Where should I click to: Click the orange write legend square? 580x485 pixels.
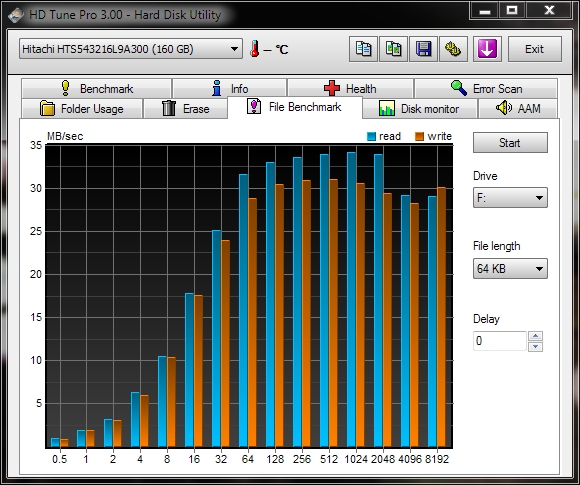[419, 137]
